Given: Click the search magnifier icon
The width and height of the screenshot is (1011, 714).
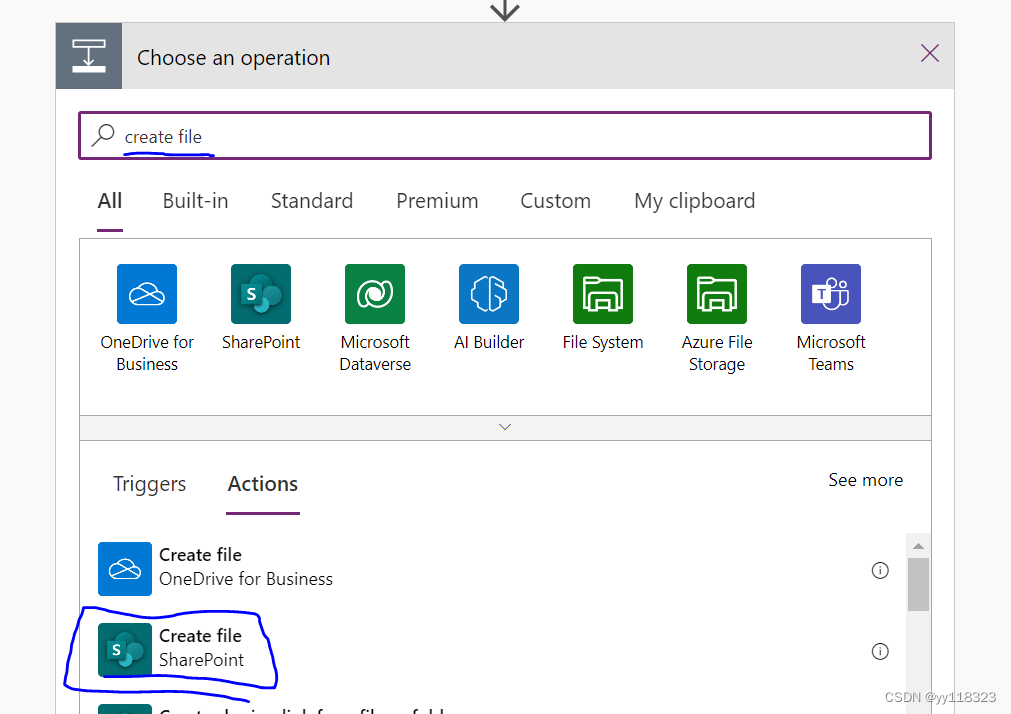Looking at the screenshot, I should click(x=103, y=135).
